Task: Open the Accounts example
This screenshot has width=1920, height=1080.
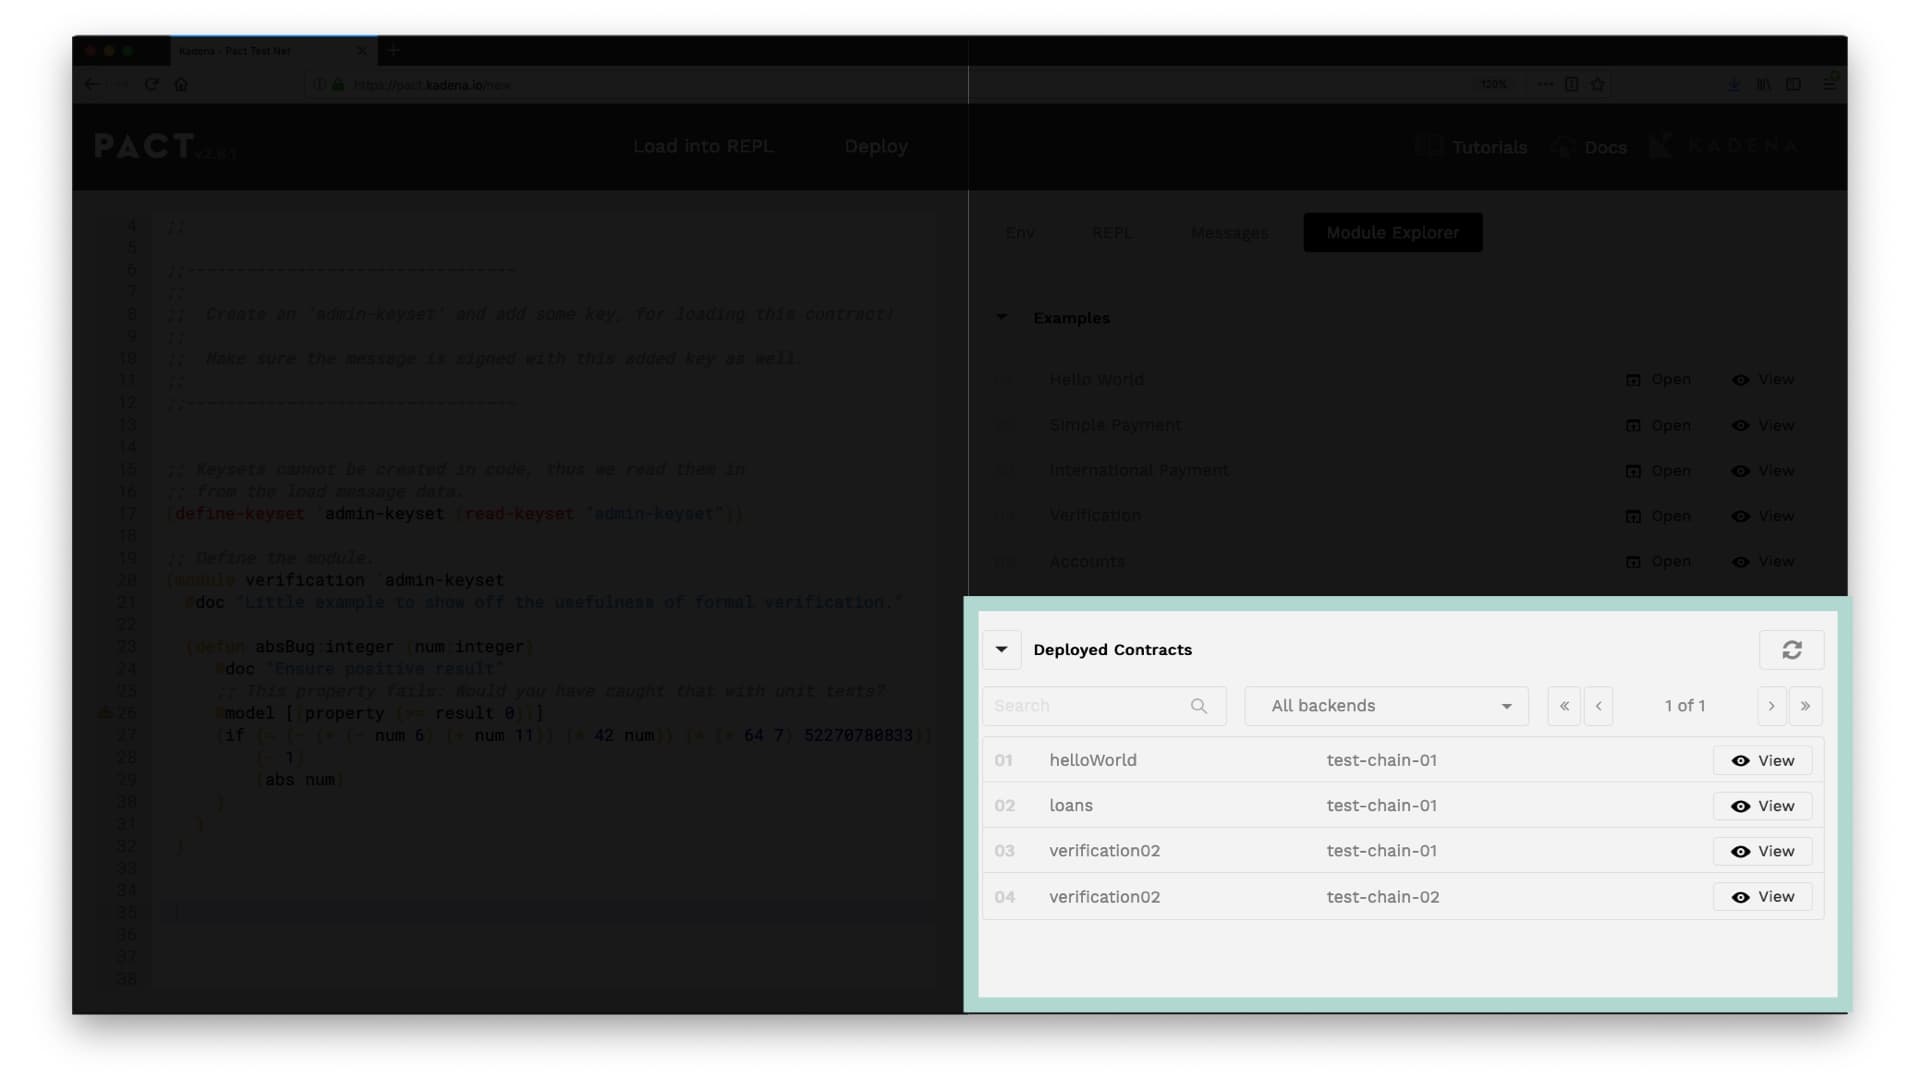Action: [x=1659, y=562]
